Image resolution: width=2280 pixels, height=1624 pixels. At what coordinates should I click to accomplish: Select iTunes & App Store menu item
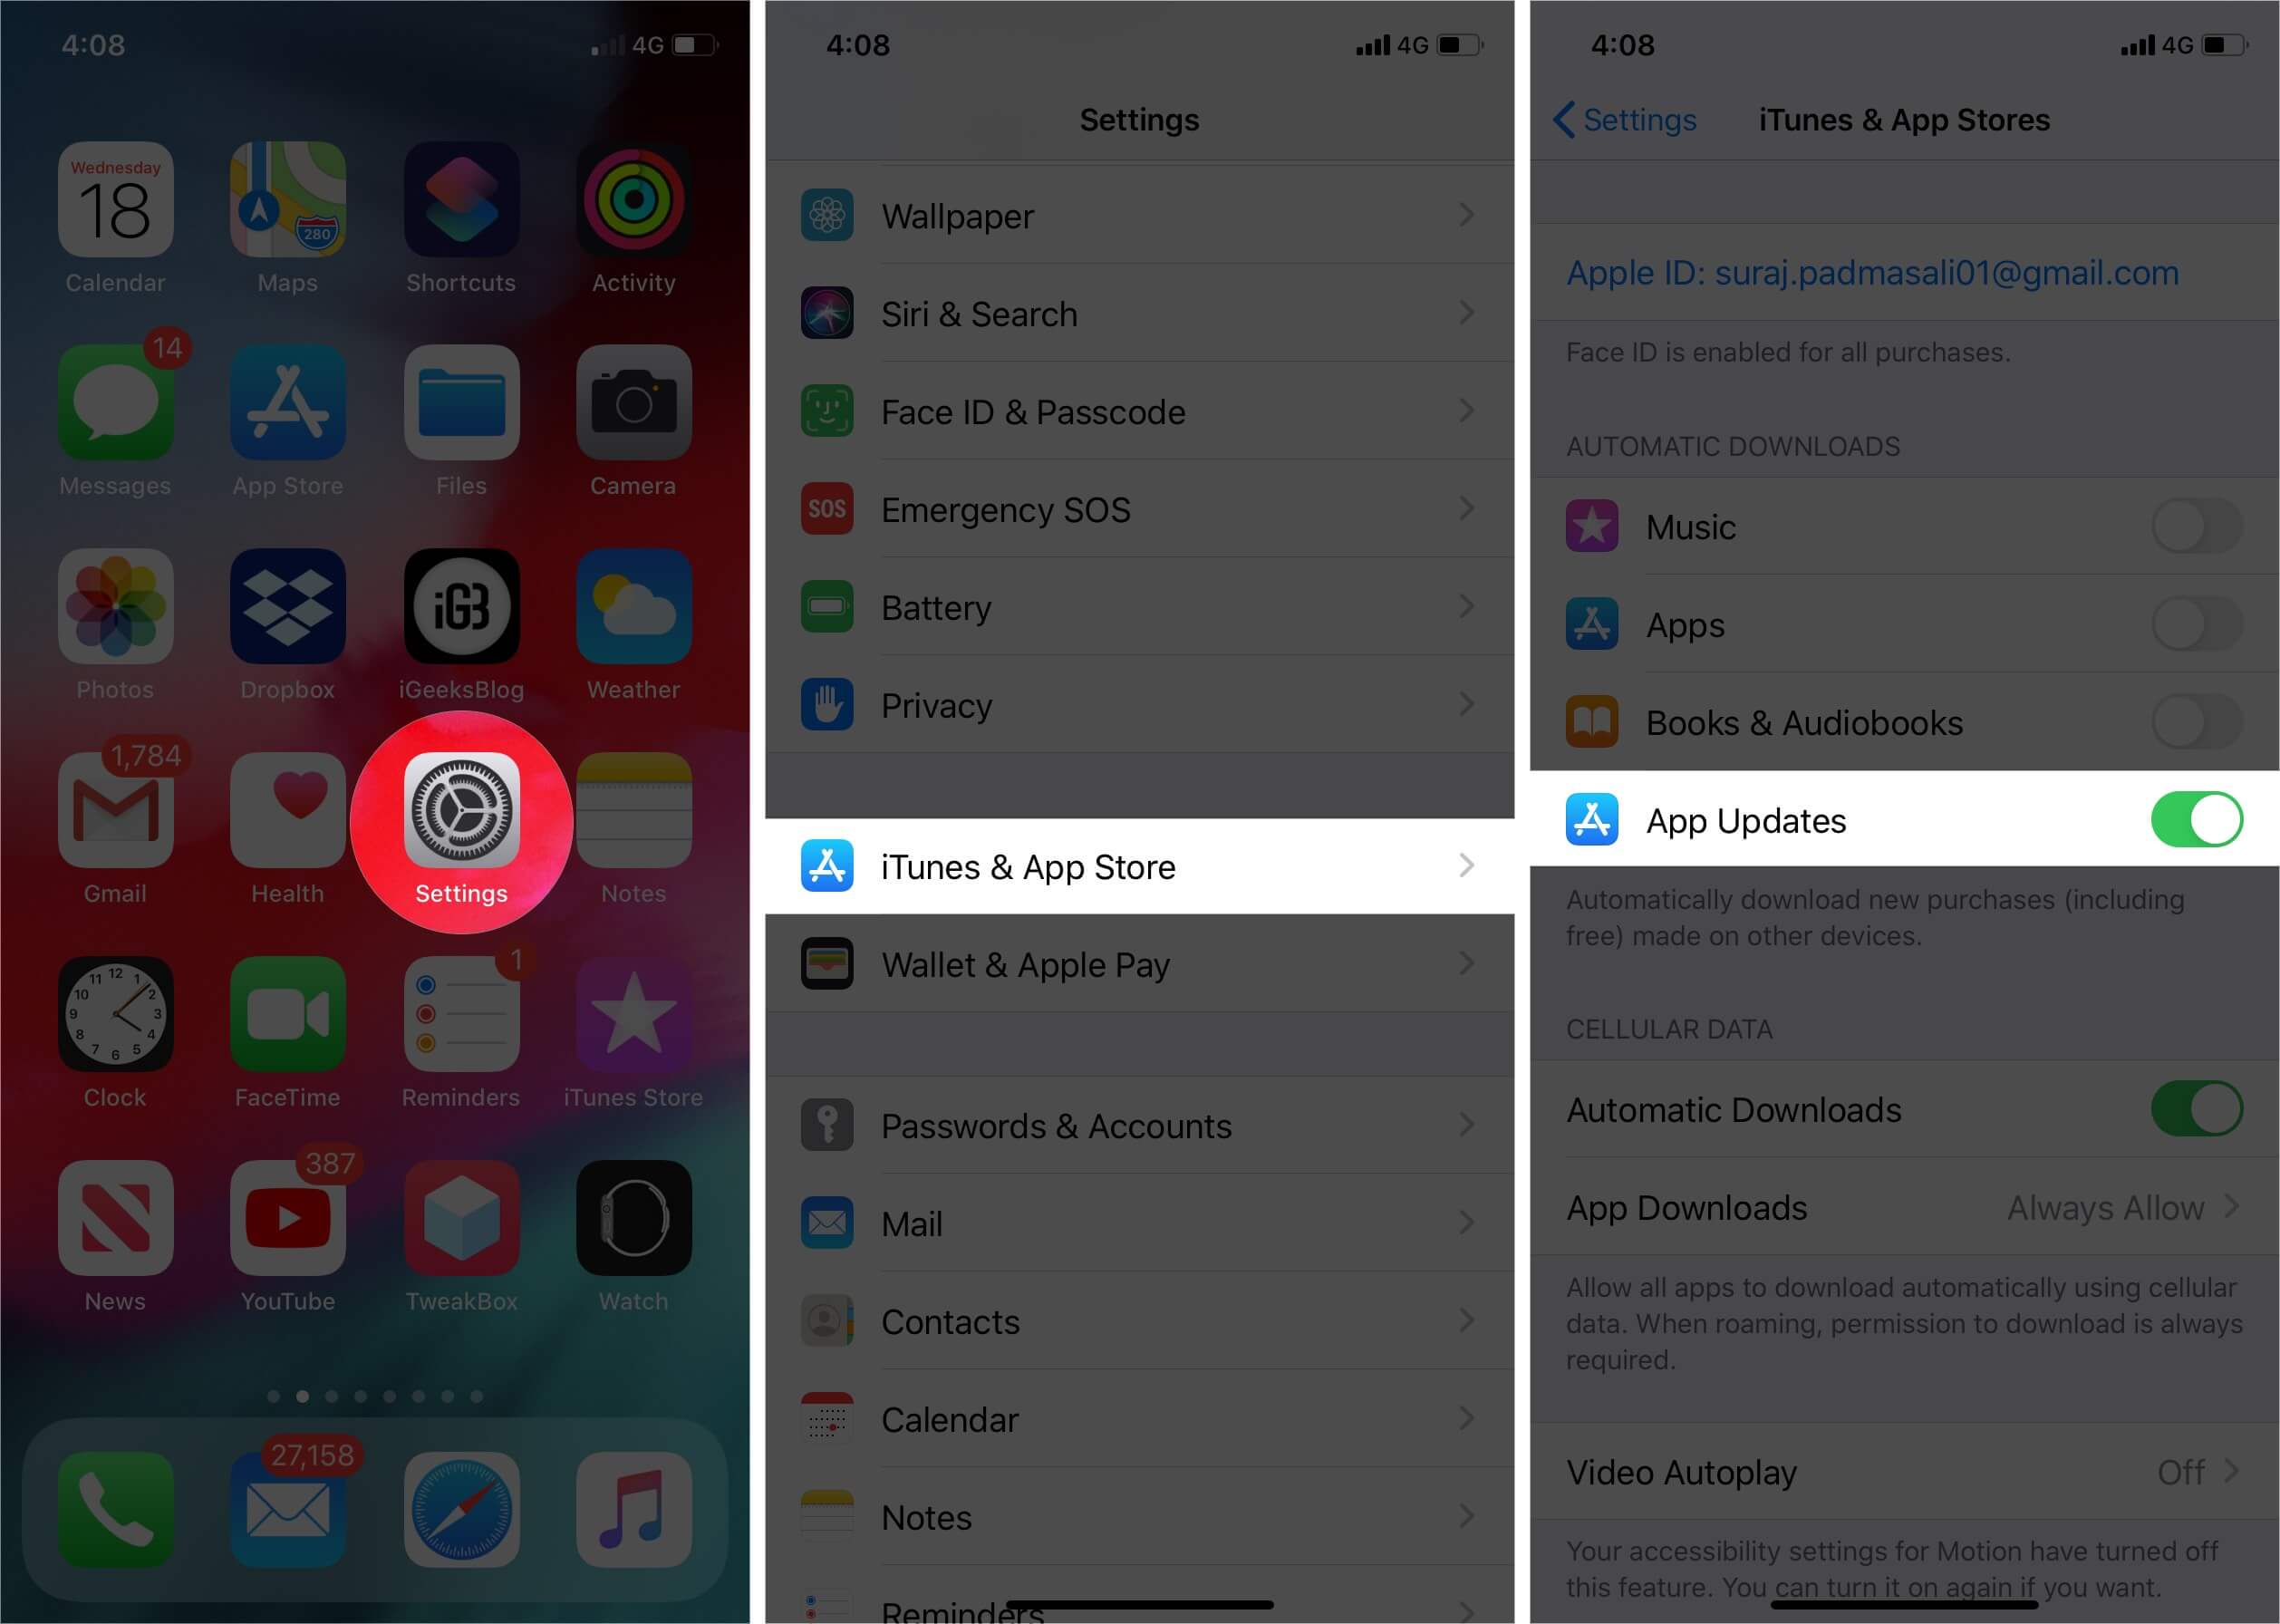(x=1140, y=865)
